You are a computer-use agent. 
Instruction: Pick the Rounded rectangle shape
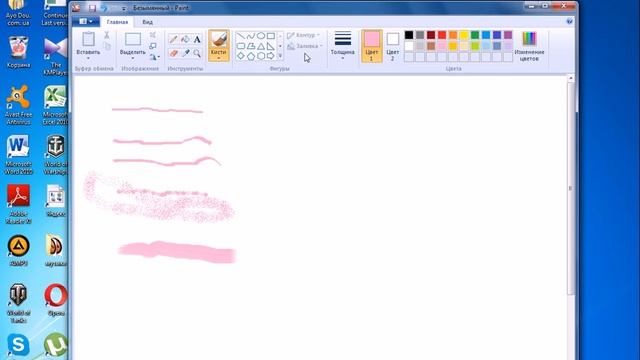pyautogui.click(x=241, y=46)
